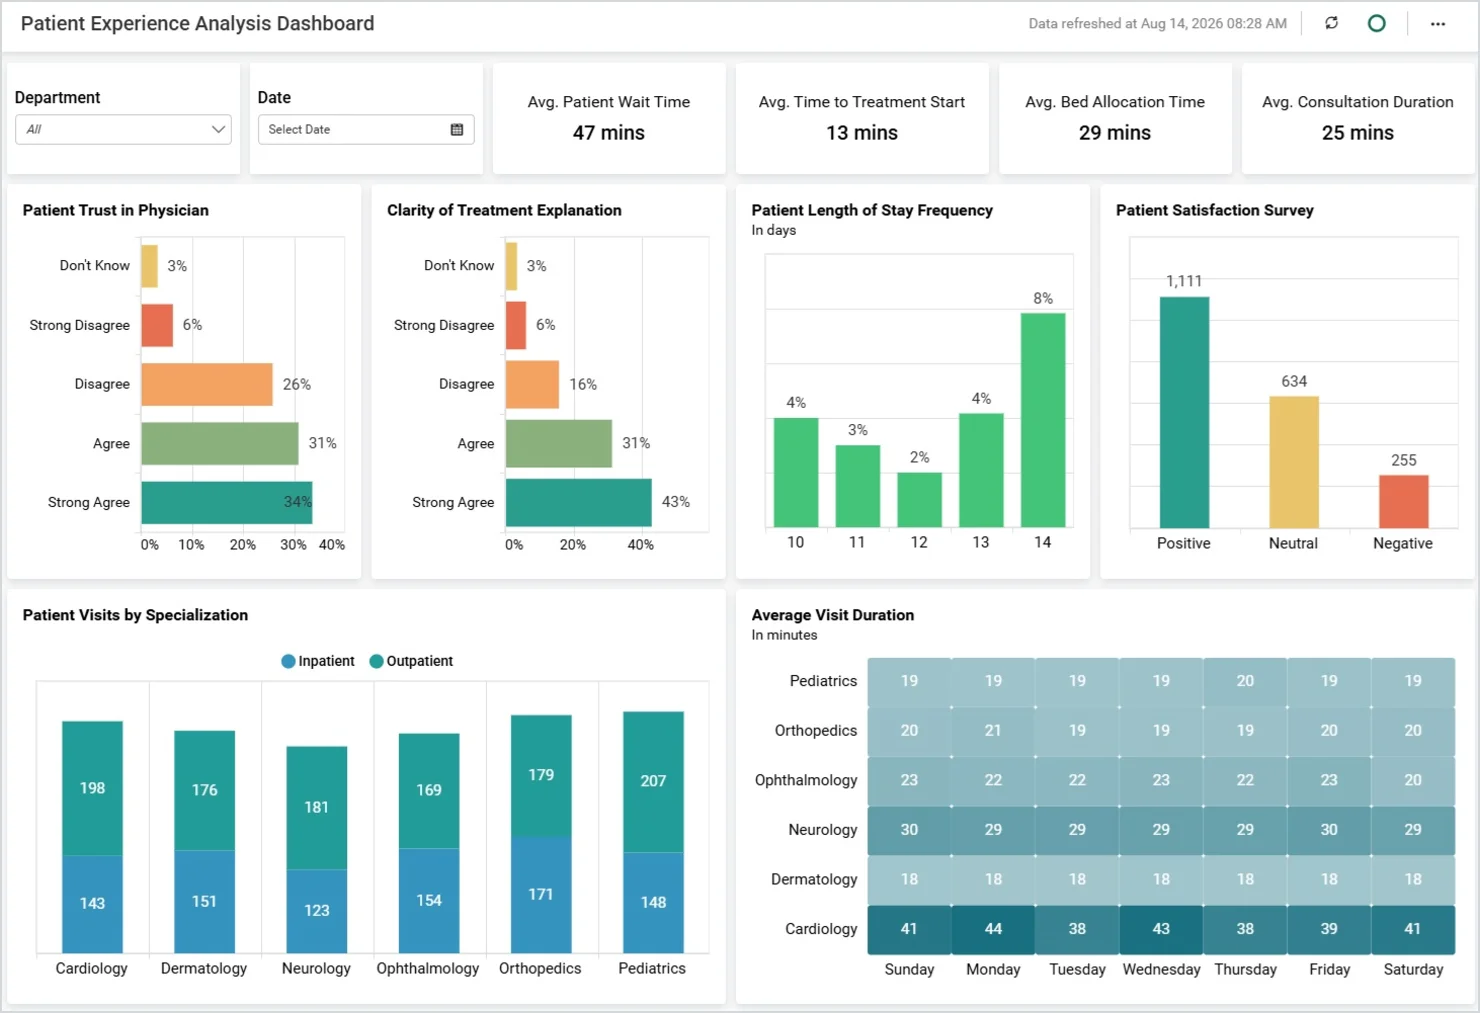Viewport: 1480px width, 1013px height.
Task: Click Cardiology Wednesday heatmap cell 43
Action: pyautogui.click(x=1161, y=929)
